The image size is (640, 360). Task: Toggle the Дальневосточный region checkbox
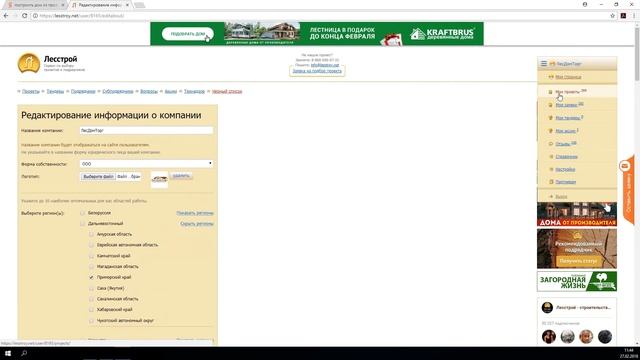82,224
